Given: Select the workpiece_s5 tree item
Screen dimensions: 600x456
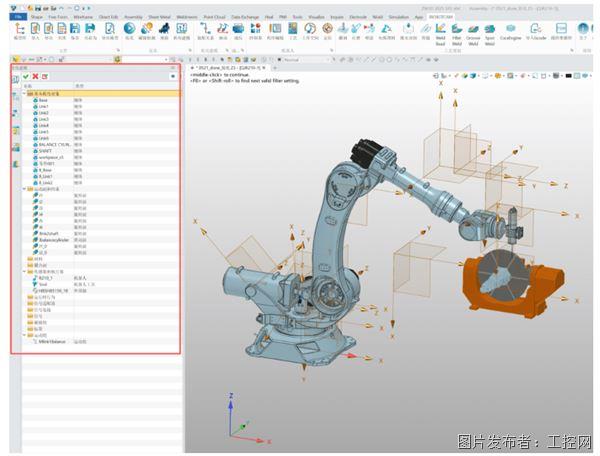Looking at the screenshot, I should (51, 157).
